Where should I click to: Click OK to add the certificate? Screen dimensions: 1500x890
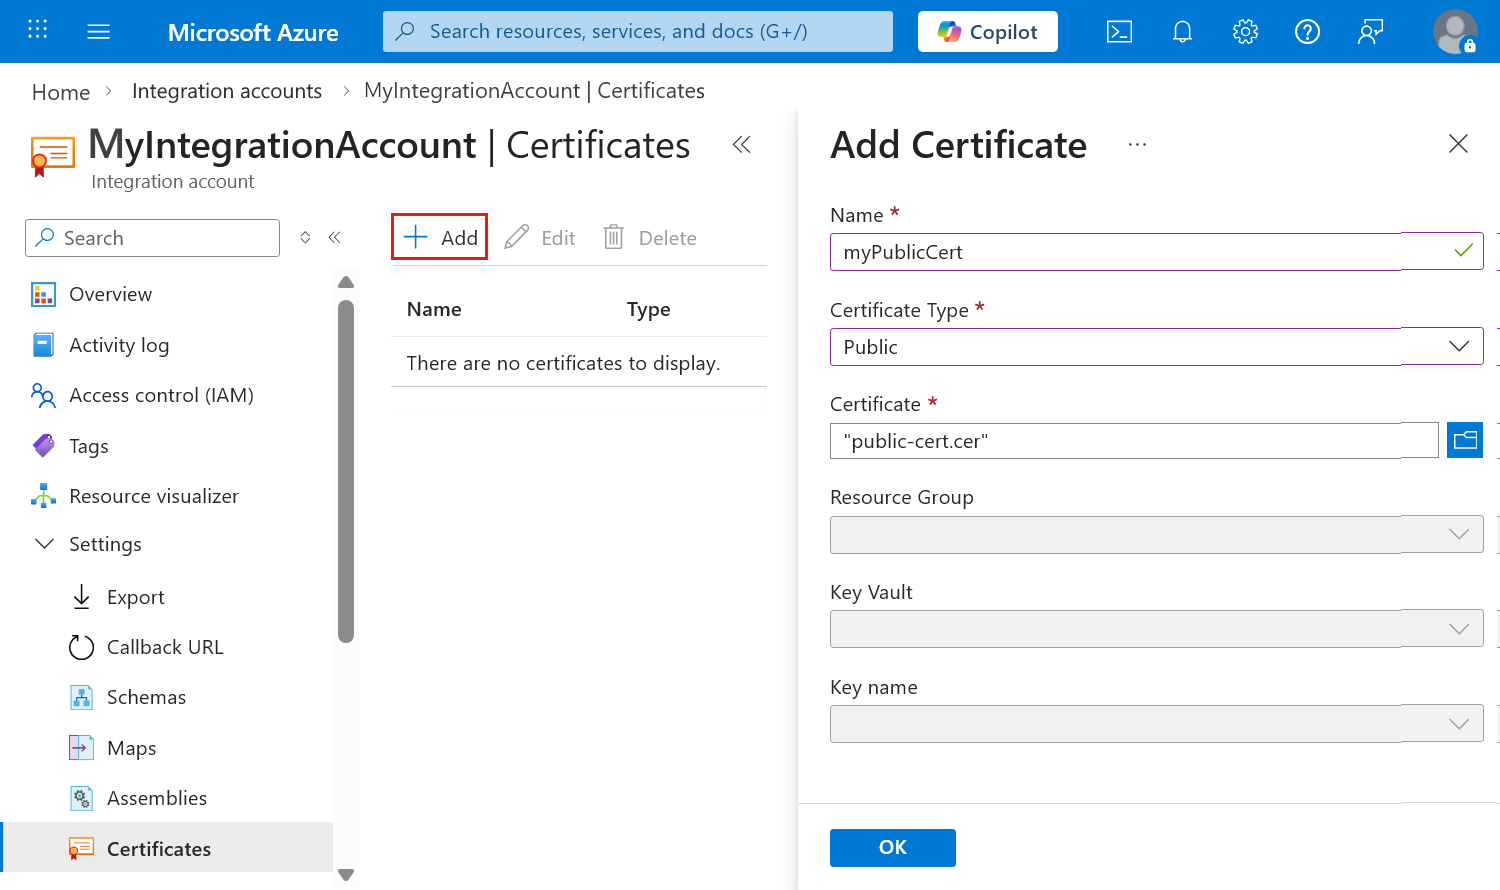click(x=893, y=848)
